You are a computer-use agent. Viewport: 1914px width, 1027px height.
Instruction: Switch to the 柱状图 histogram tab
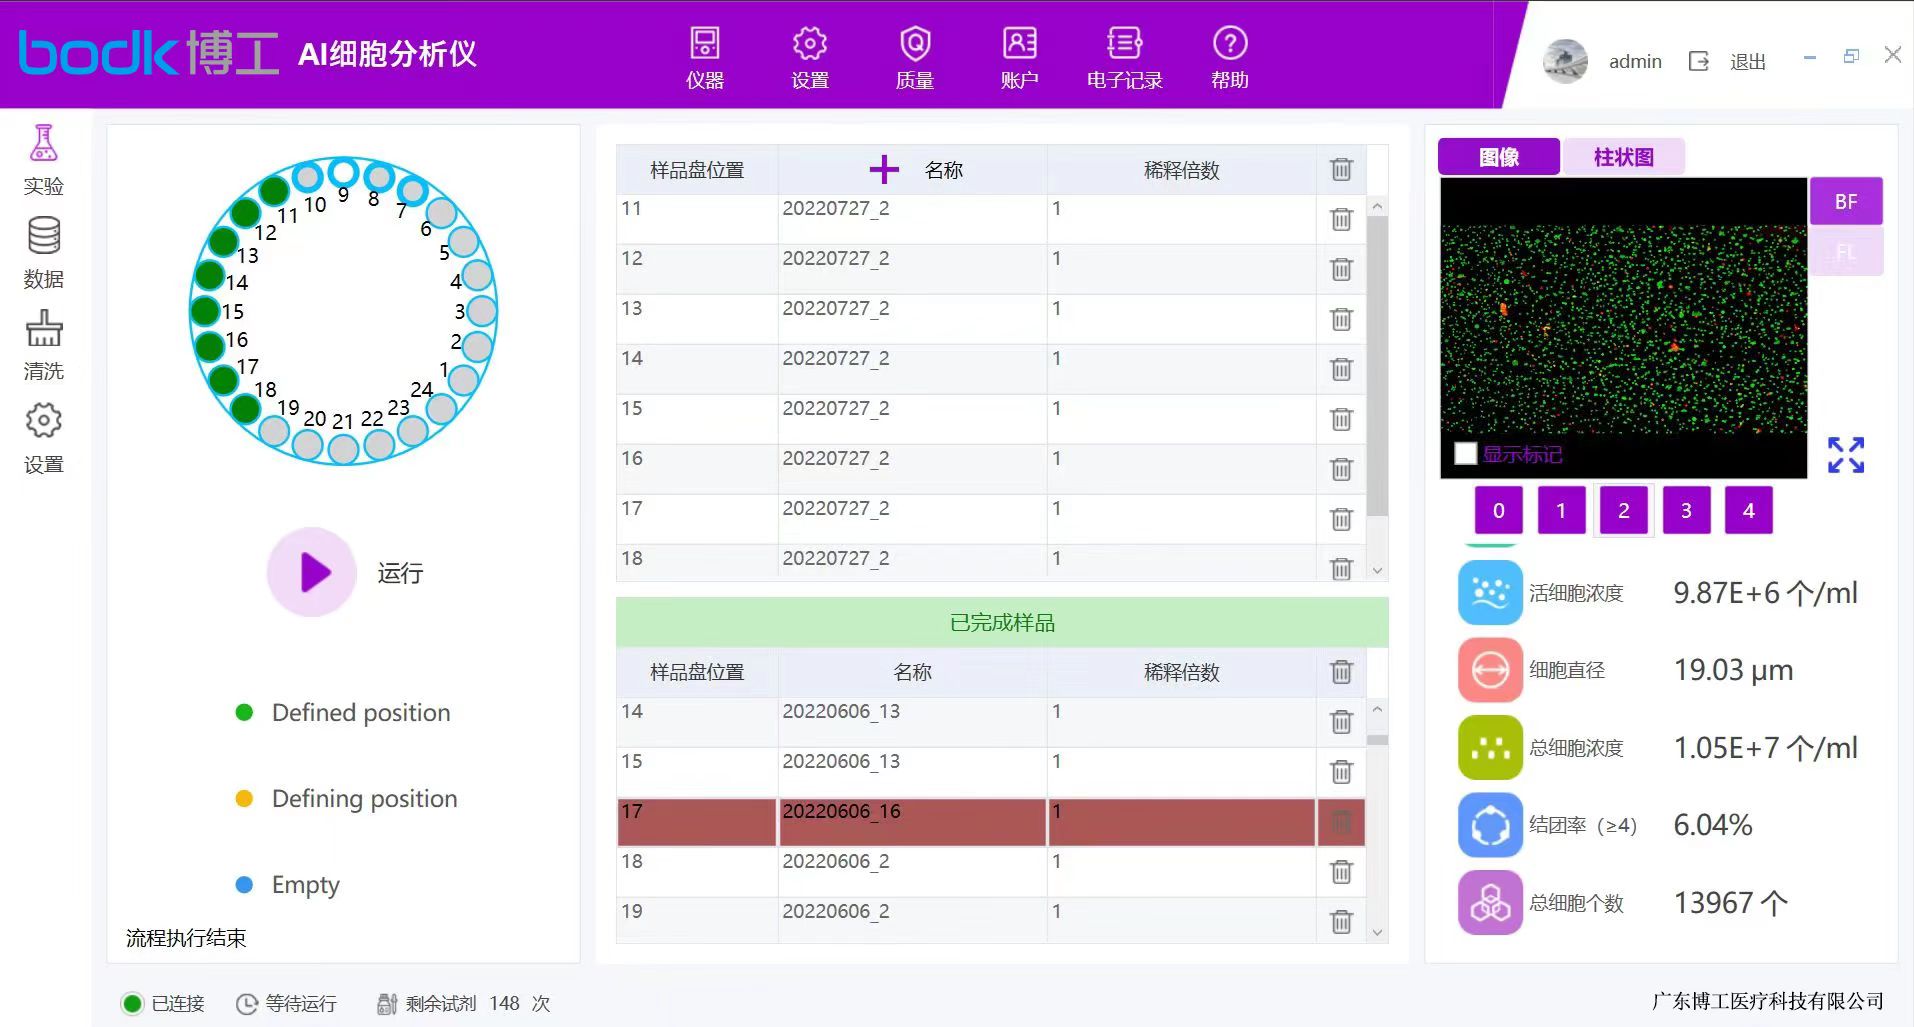(x=1623, y=157)
